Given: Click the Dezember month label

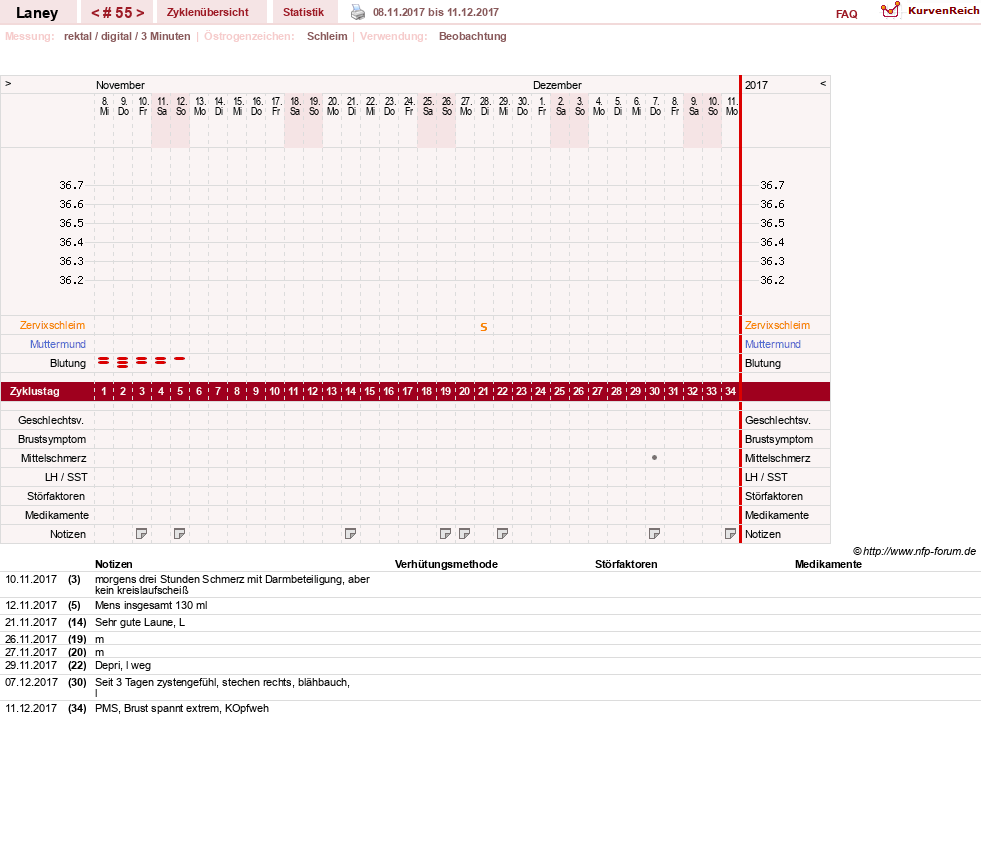Looking at the screenshot, I should coord(557,85).
